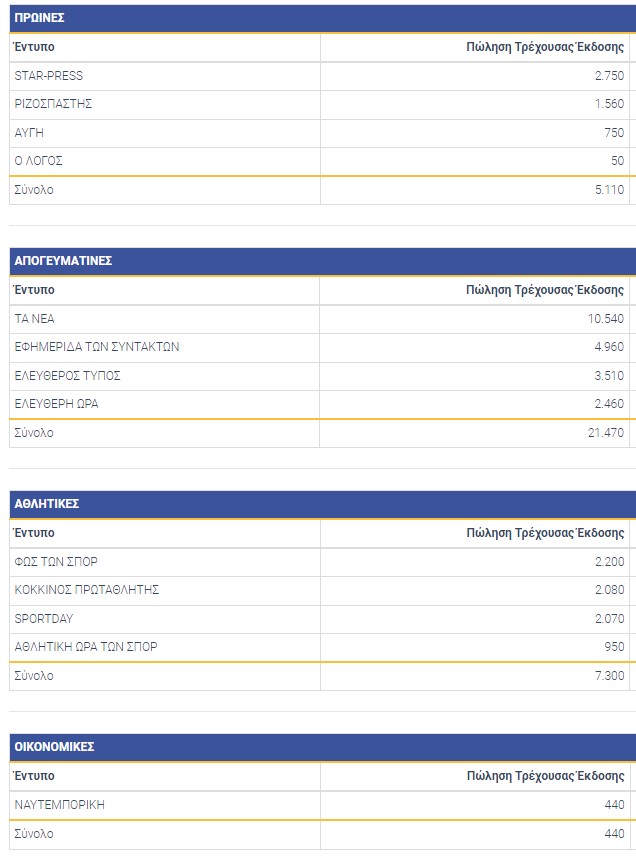Click the ΕΛΕΥΘΕΡΗ ΩΡΑ row
Screen dimensions: 636x857
tap(57, 404)
